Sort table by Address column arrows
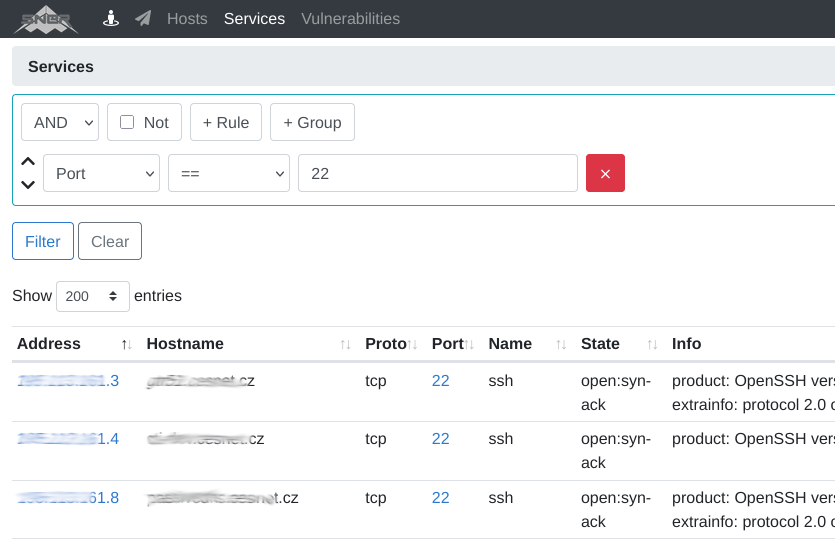The height and width of the screenshot is (541, 835). (126, 344)
